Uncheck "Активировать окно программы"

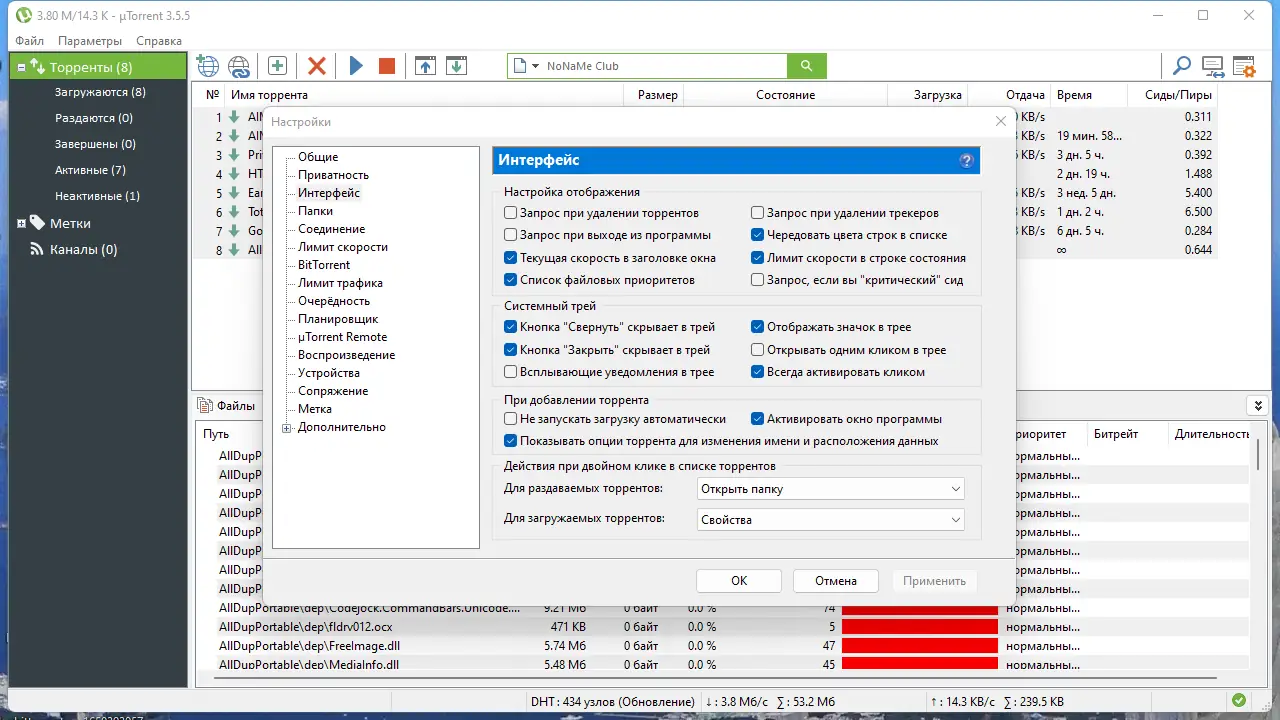[x=758, y=419]
